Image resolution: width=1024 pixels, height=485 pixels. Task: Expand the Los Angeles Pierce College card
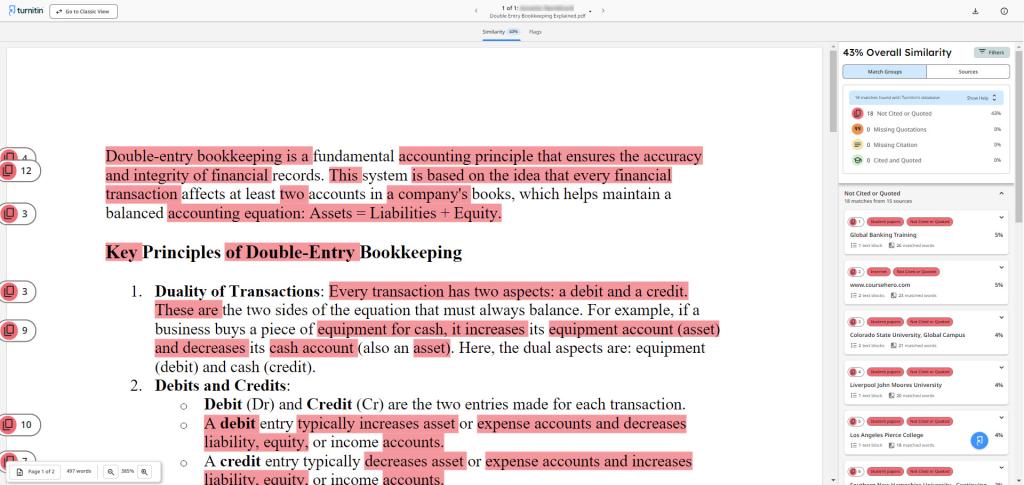tap(1001, 417)
